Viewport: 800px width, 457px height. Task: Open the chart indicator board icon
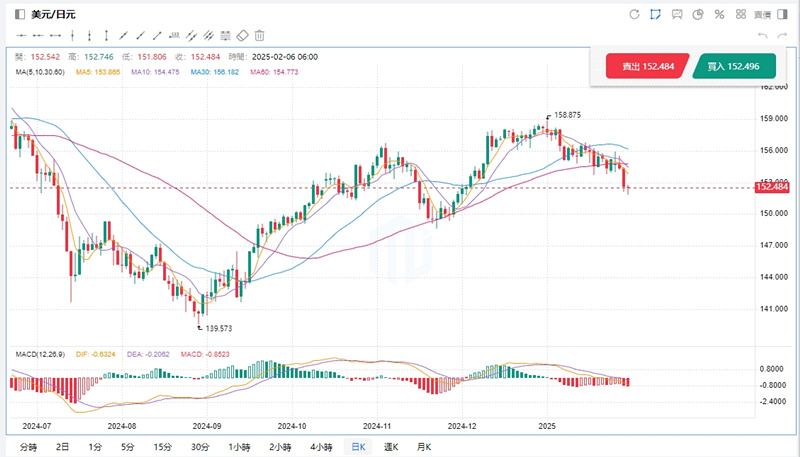click(678, 14)
